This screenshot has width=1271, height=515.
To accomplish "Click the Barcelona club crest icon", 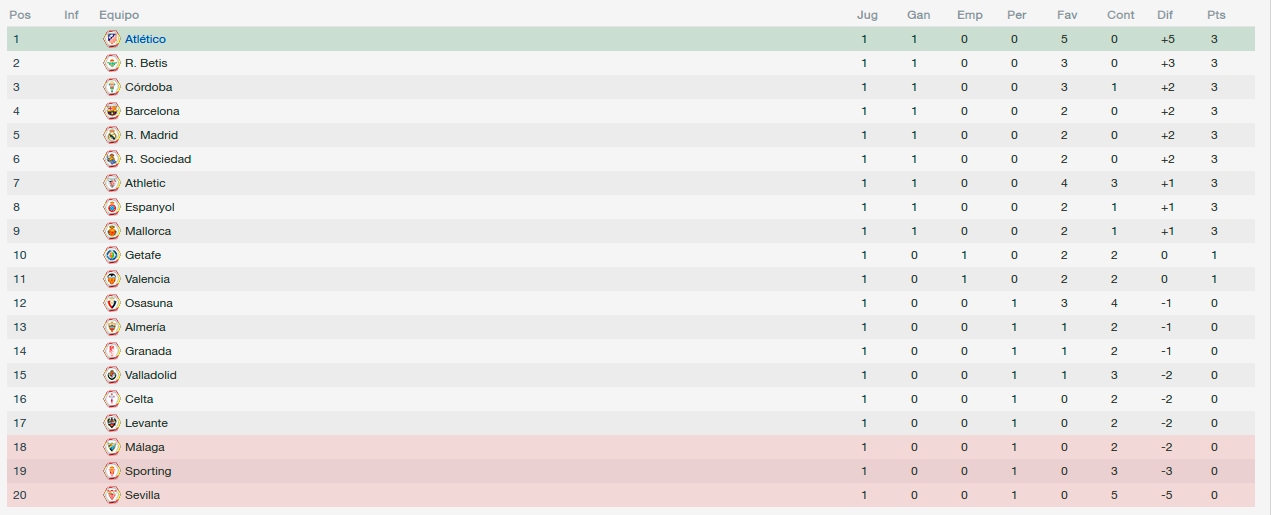I will pos(111,111).
